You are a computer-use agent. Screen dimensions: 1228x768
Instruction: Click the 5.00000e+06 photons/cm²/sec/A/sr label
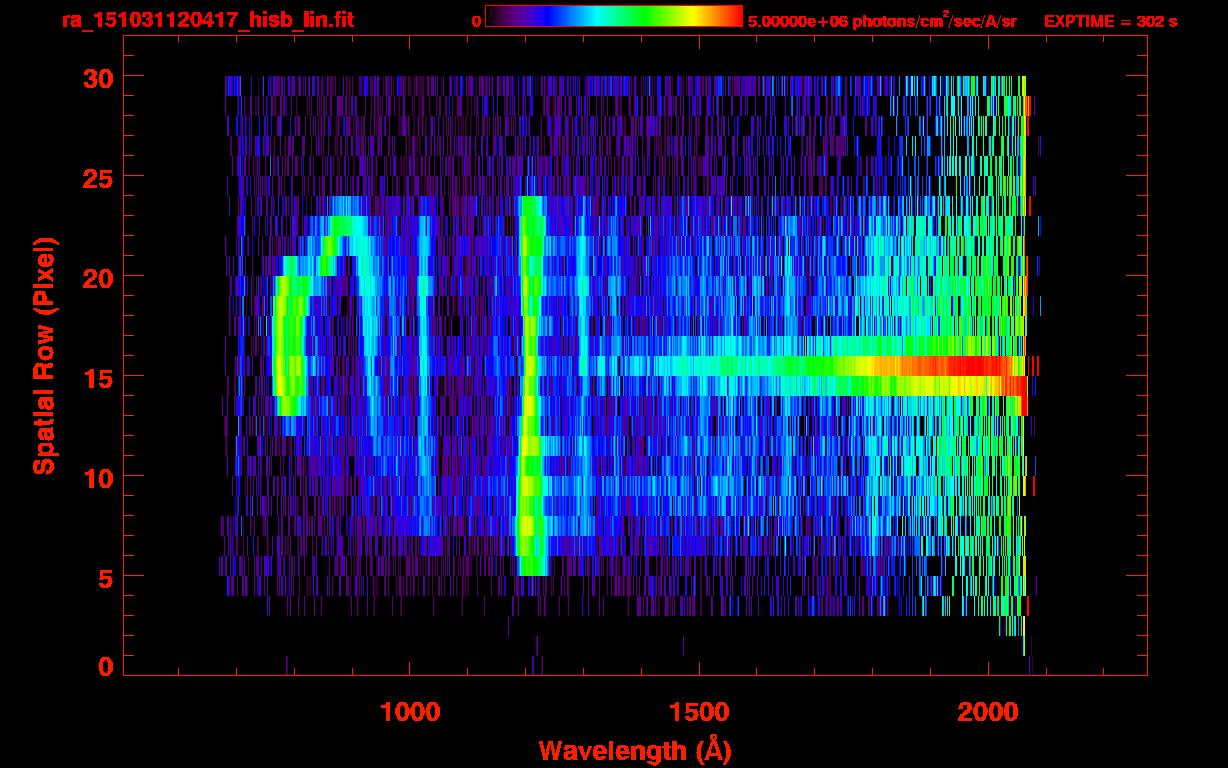pyautogui.click(x=882, y=21)
